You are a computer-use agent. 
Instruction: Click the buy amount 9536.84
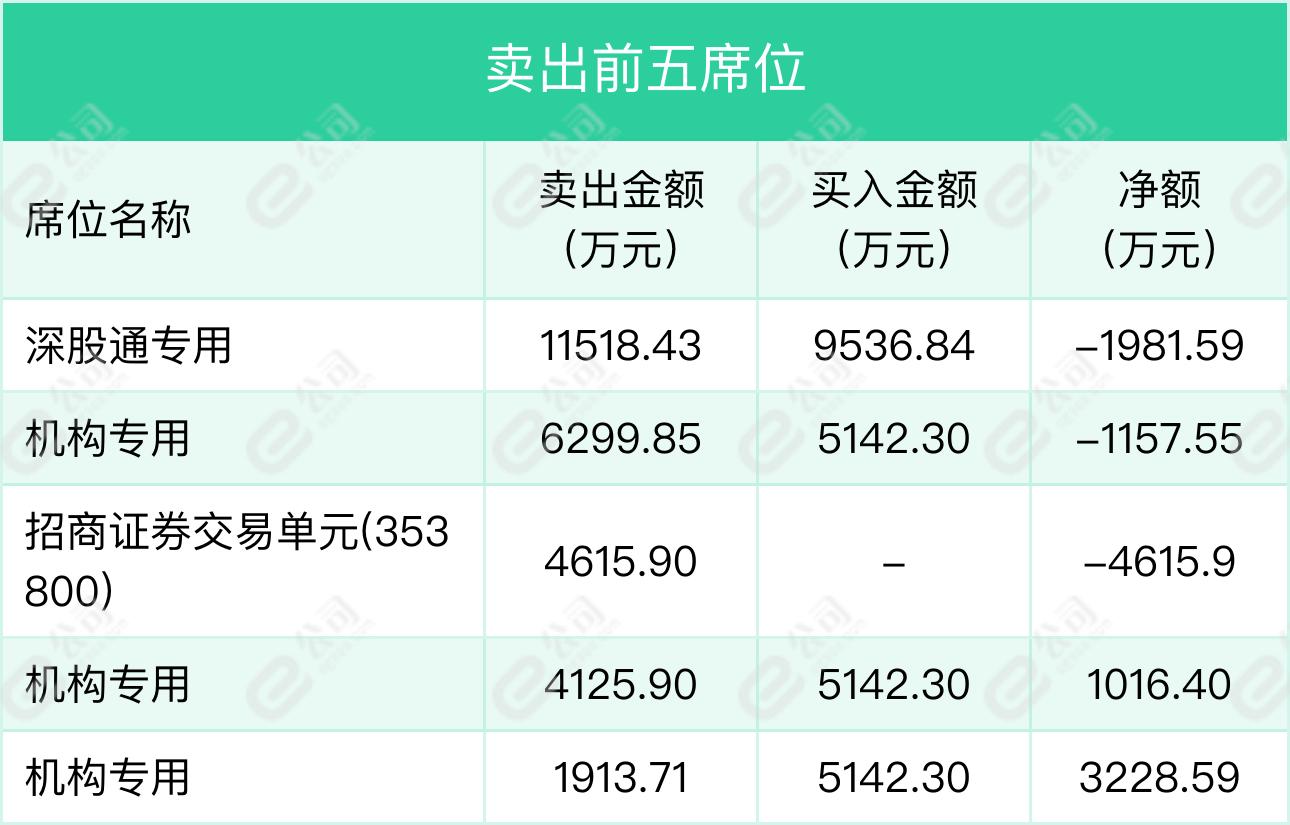893,346
